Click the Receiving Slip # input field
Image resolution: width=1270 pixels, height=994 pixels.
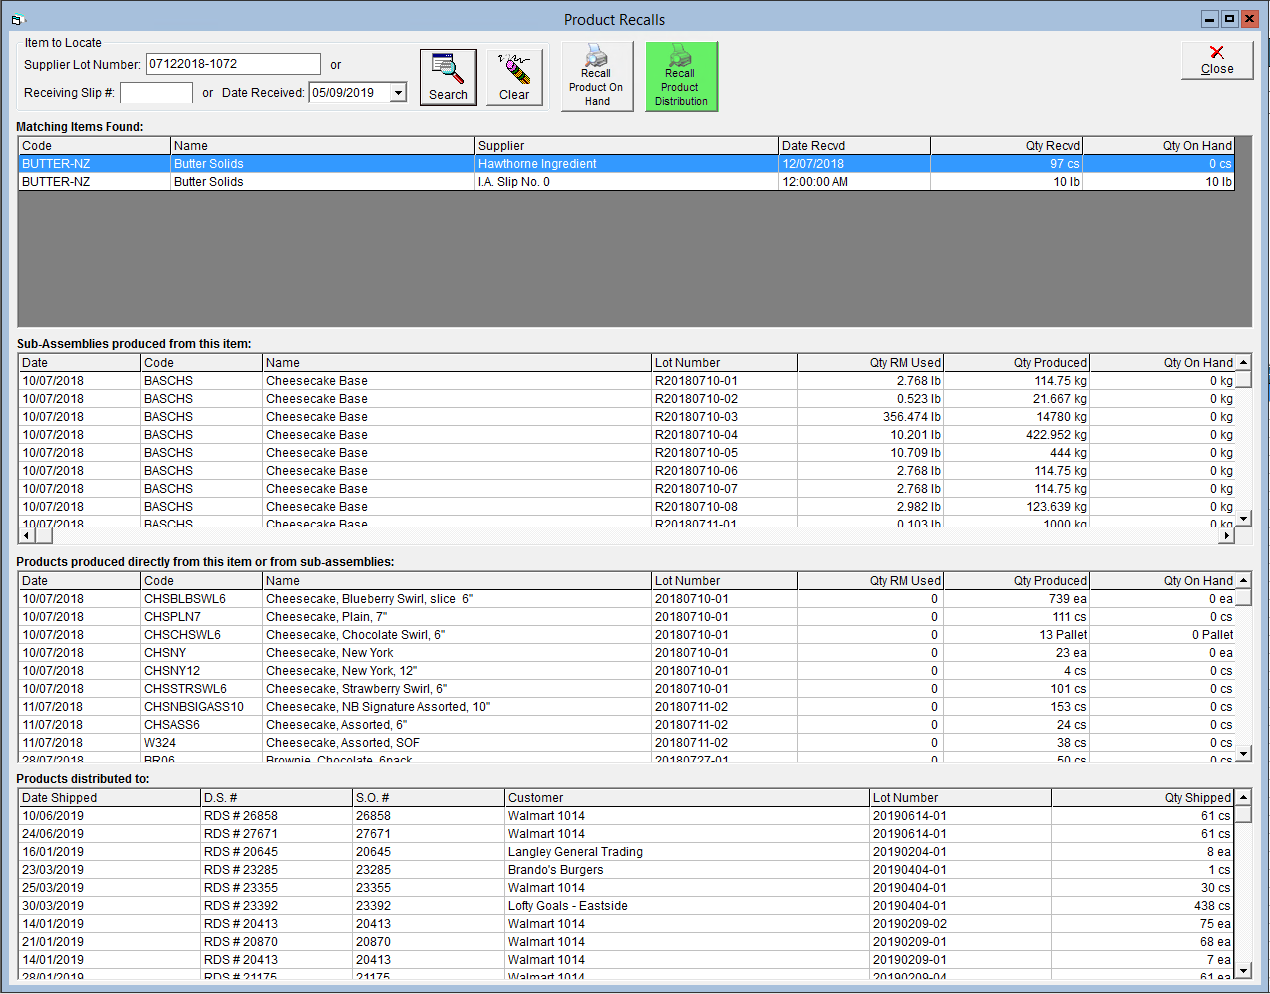pos(156,93)
